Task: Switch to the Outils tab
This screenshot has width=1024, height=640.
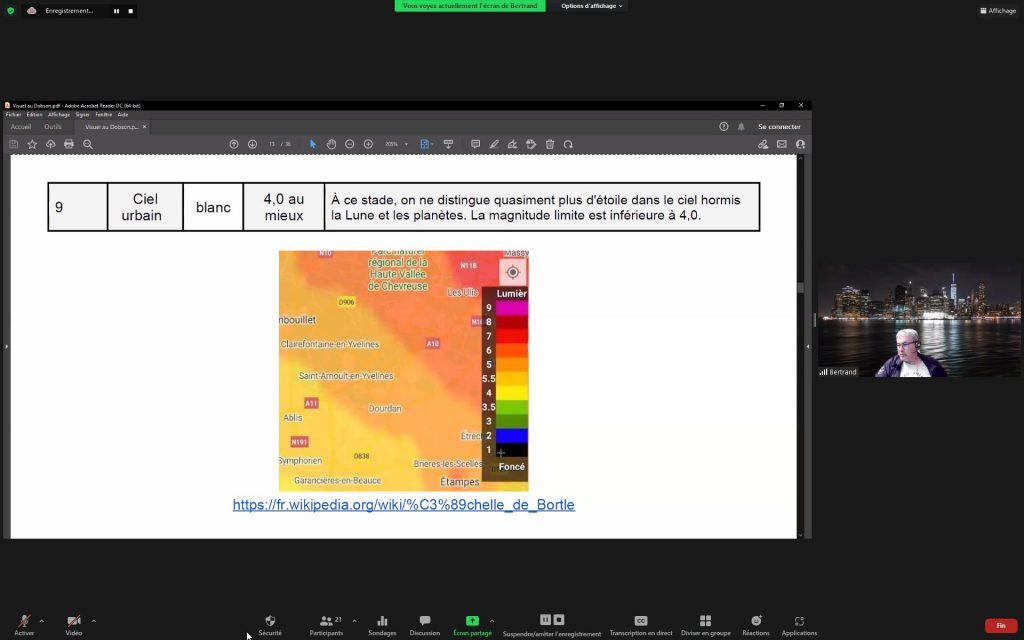Action: [53, 127]
